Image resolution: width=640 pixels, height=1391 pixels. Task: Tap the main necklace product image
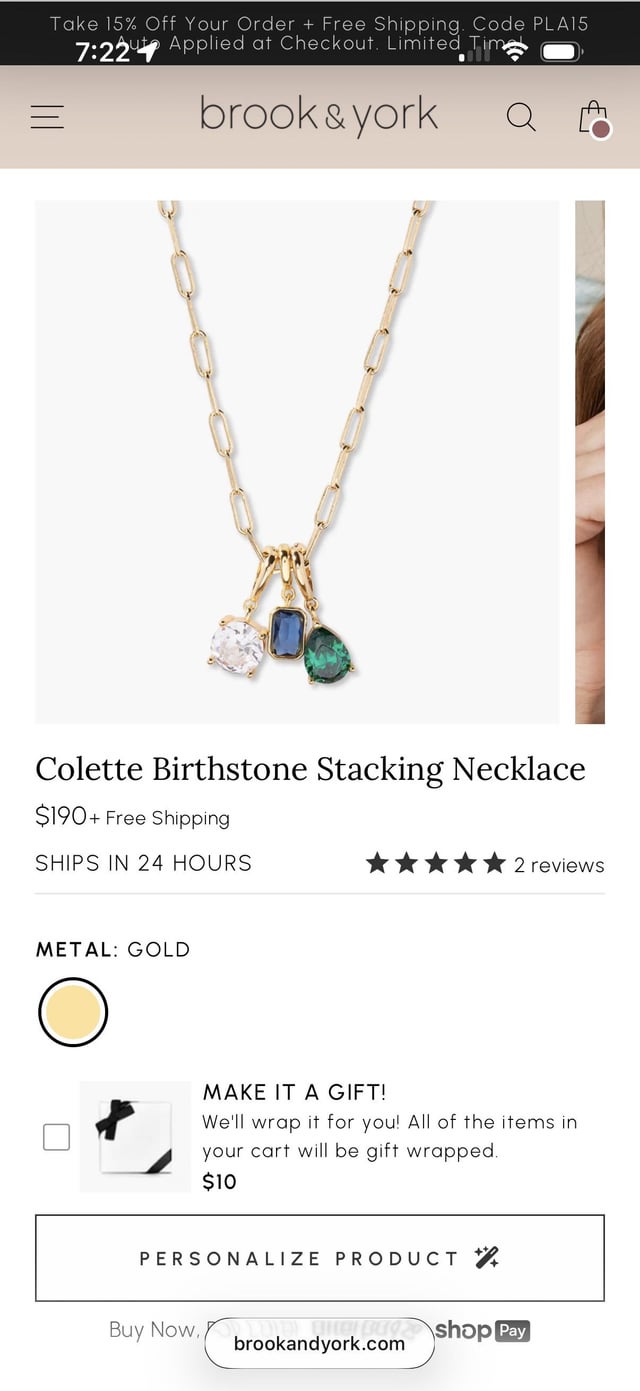(297, 461)
